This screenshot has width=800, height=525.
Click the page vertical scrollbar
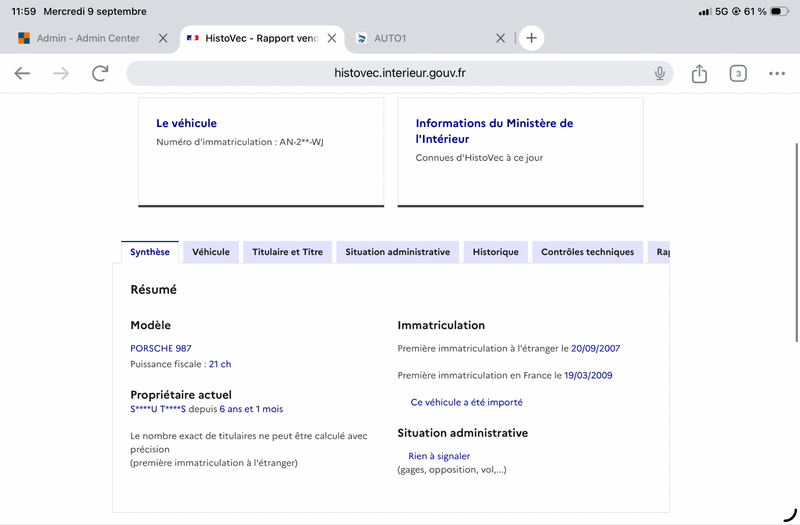tap(796, 242)
